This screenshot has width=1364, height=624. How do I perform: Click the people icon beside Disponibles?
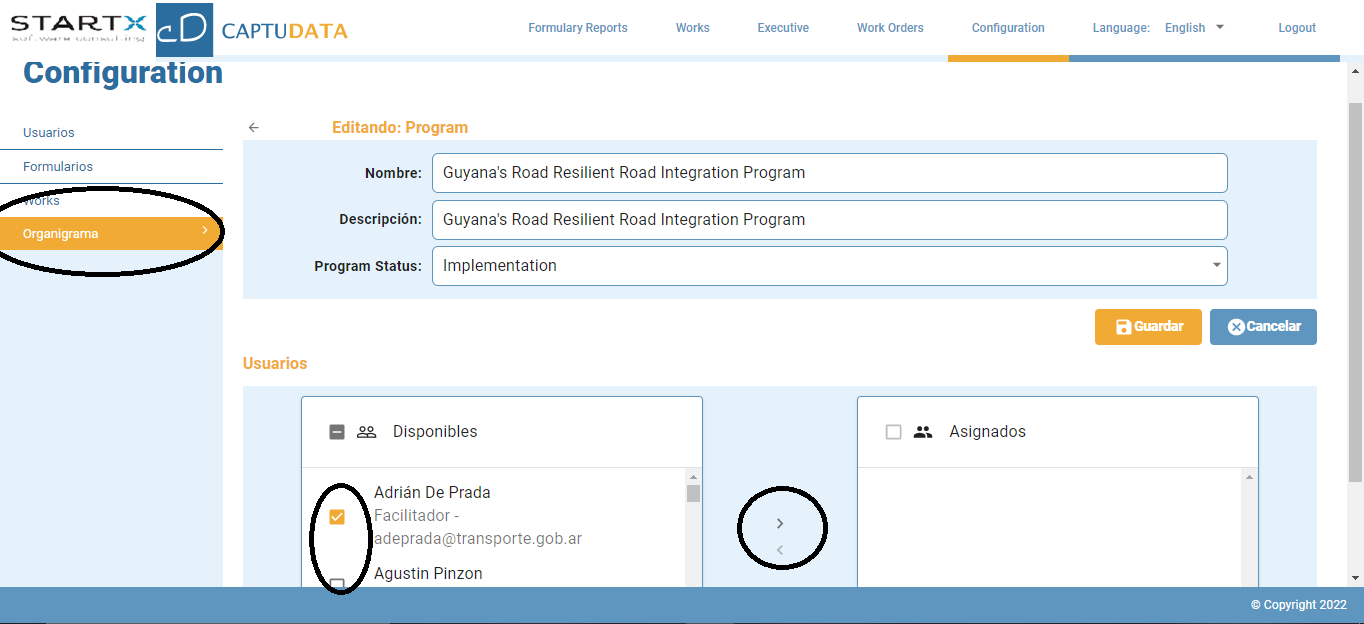(366, 432)
